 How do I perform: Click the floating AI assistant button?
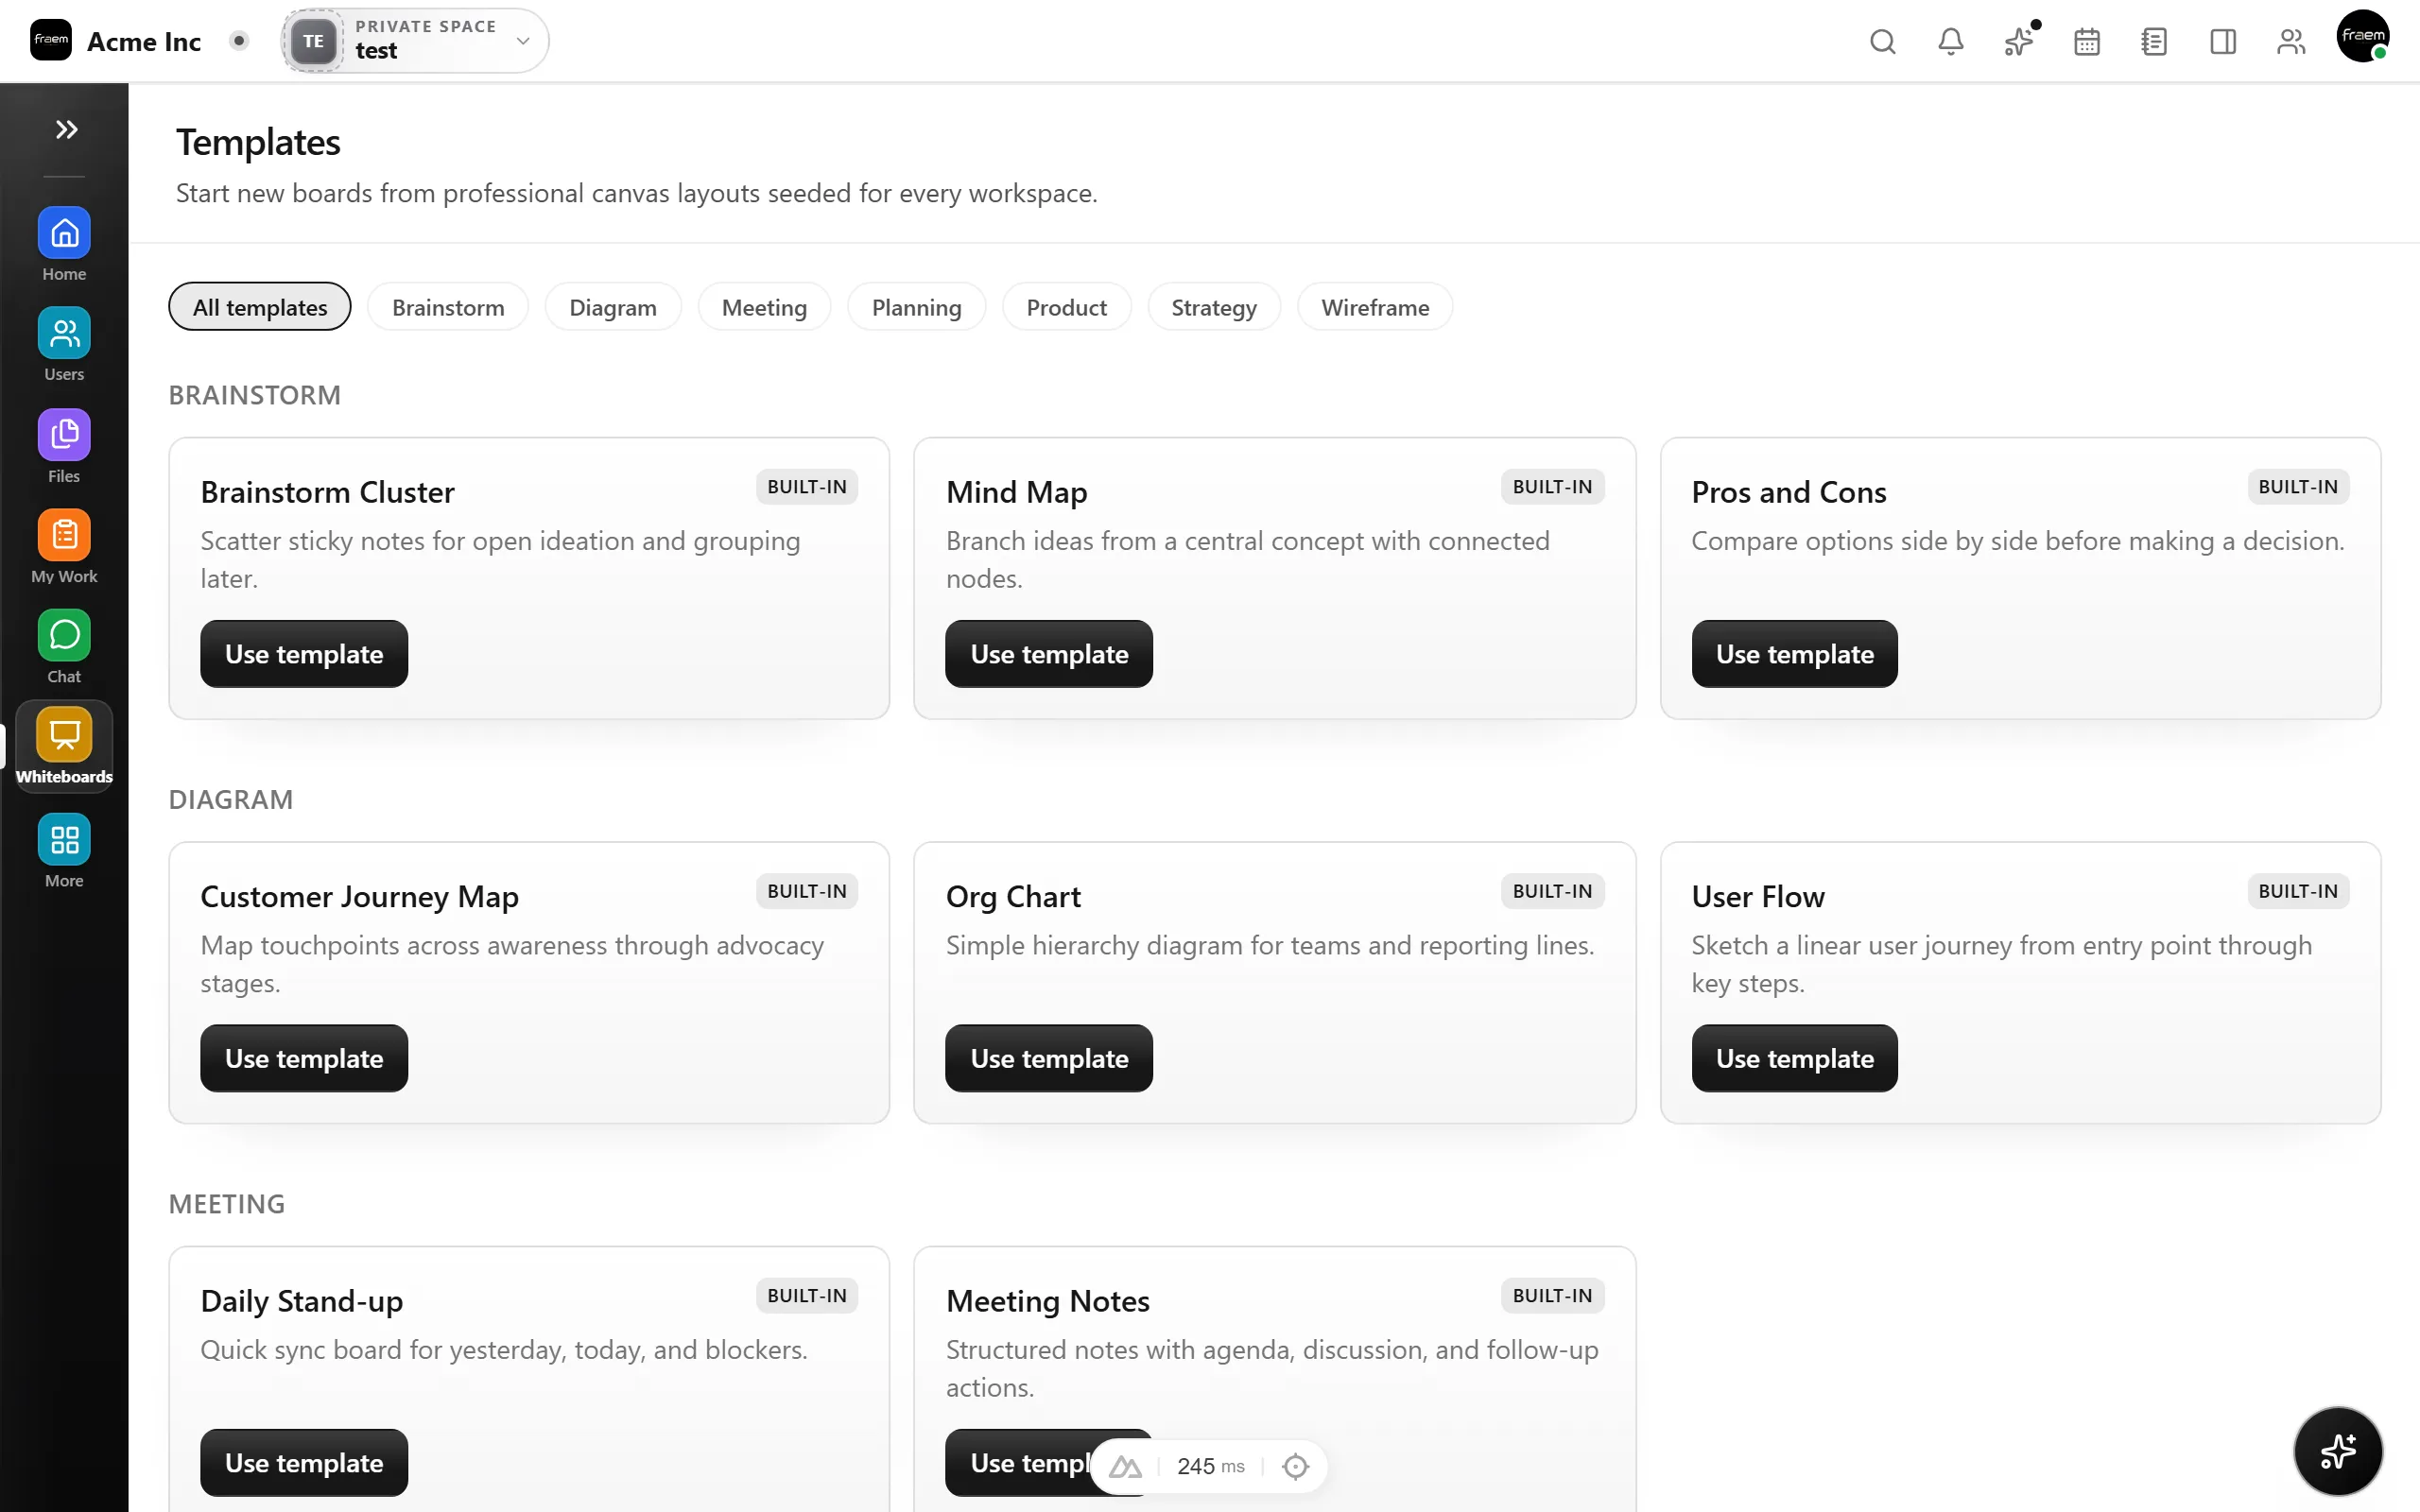(x=2337, y=1450)
